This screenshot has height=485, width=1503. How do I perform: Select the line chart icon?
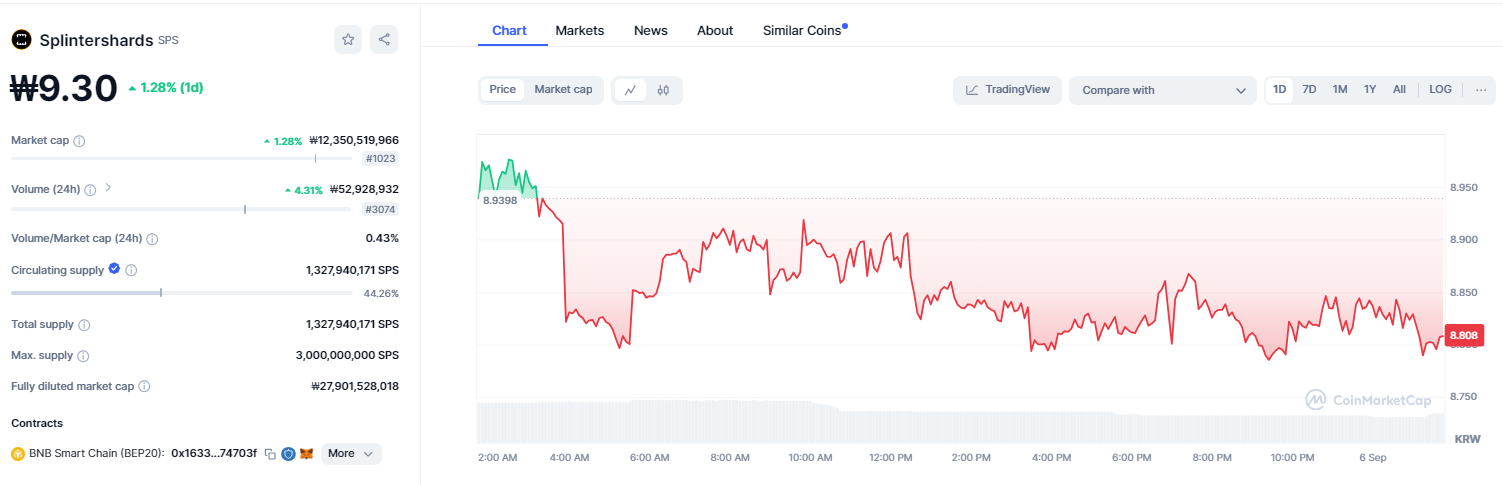click(630, 90)
